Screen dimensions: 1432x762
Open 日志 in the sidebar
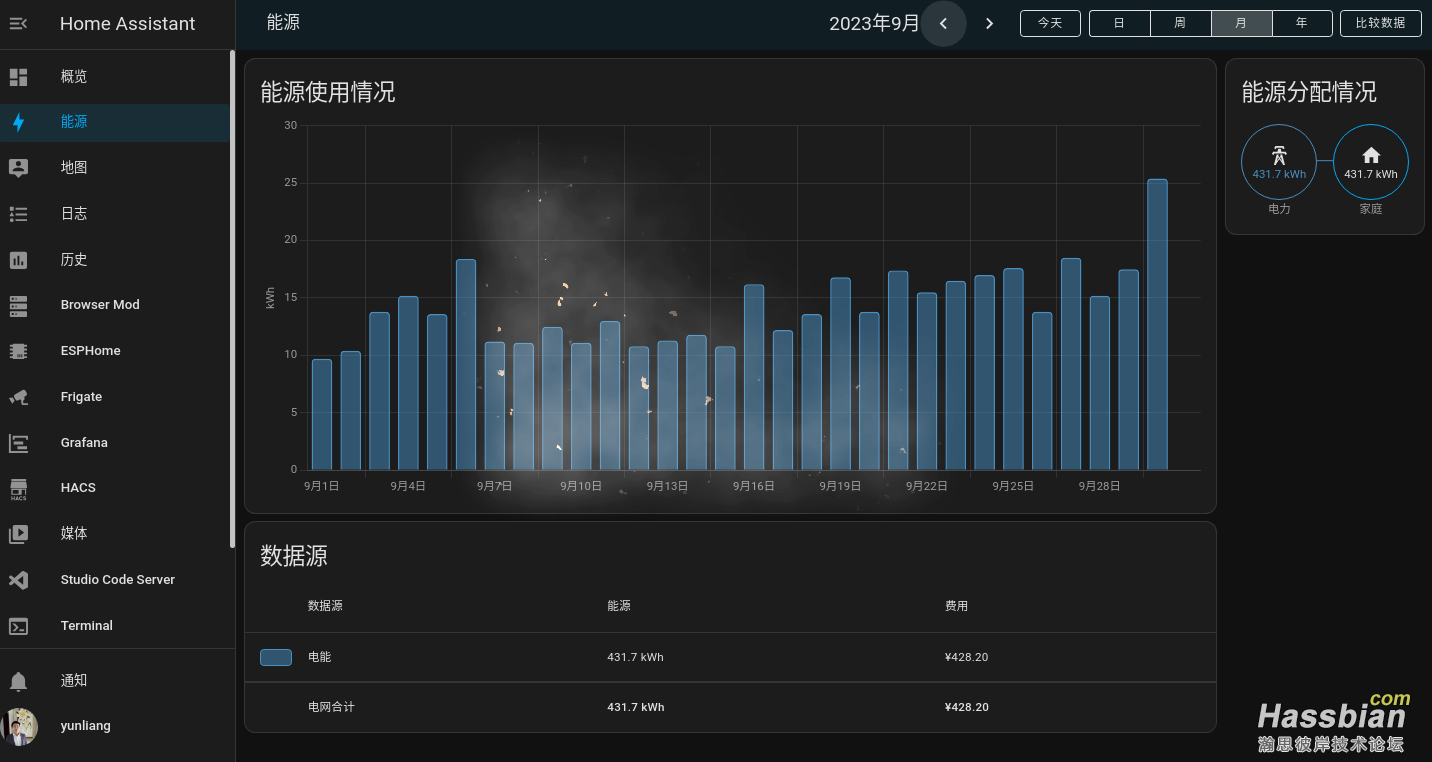[x=115, y=214]
